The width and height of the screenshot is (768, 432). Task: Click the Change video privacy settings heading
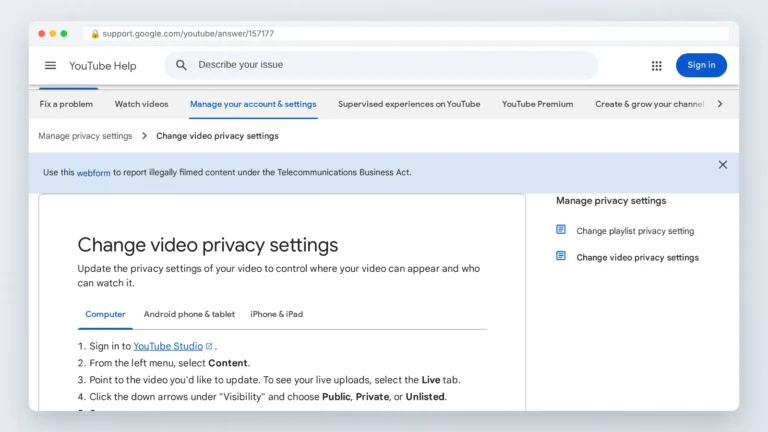[x=208, y=244]
